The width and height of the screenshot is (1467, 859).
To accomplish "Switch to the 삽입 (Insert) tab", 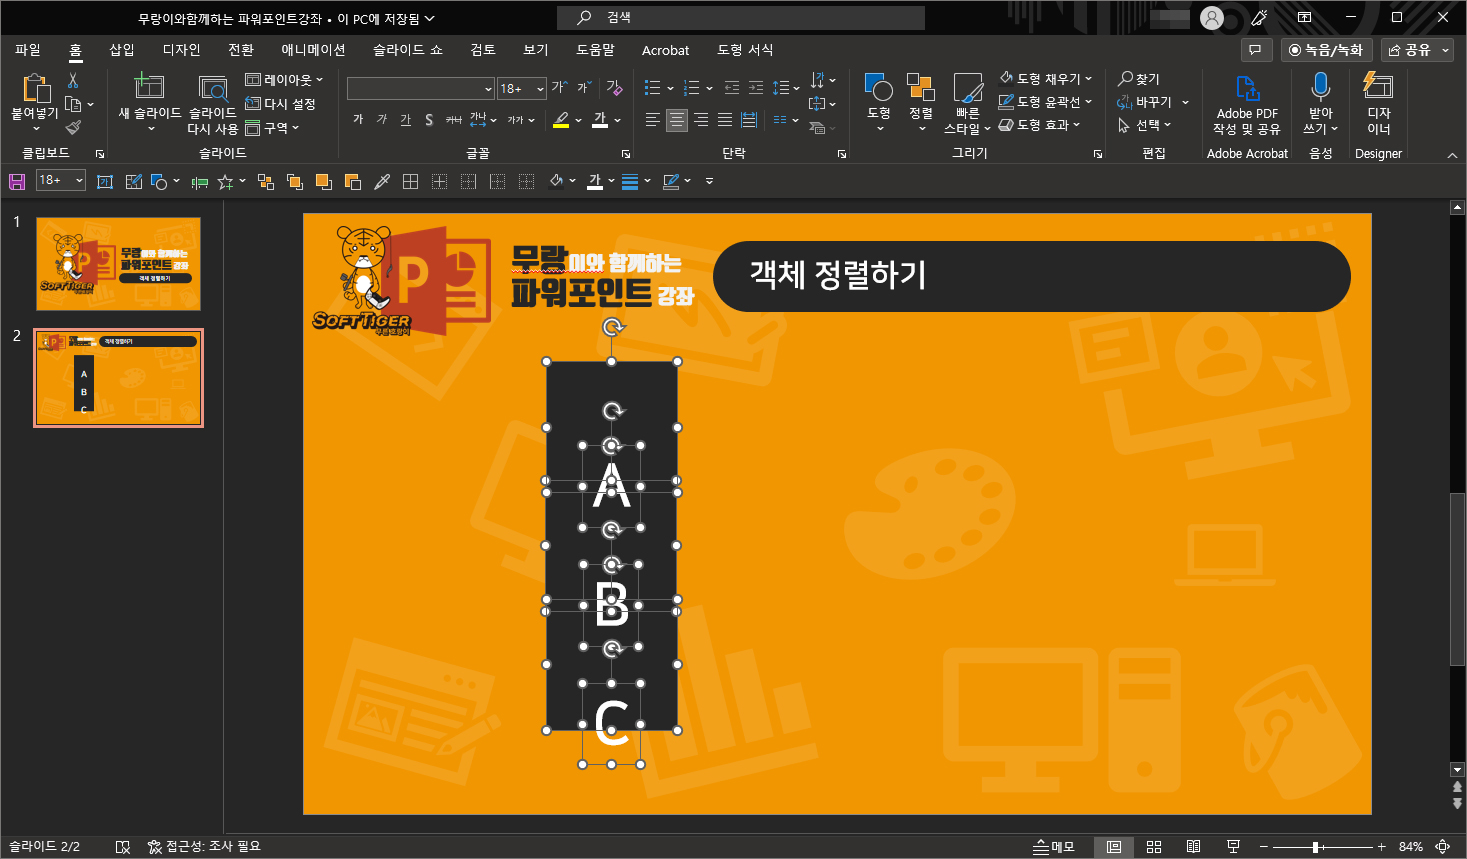I will click(122, 50).
